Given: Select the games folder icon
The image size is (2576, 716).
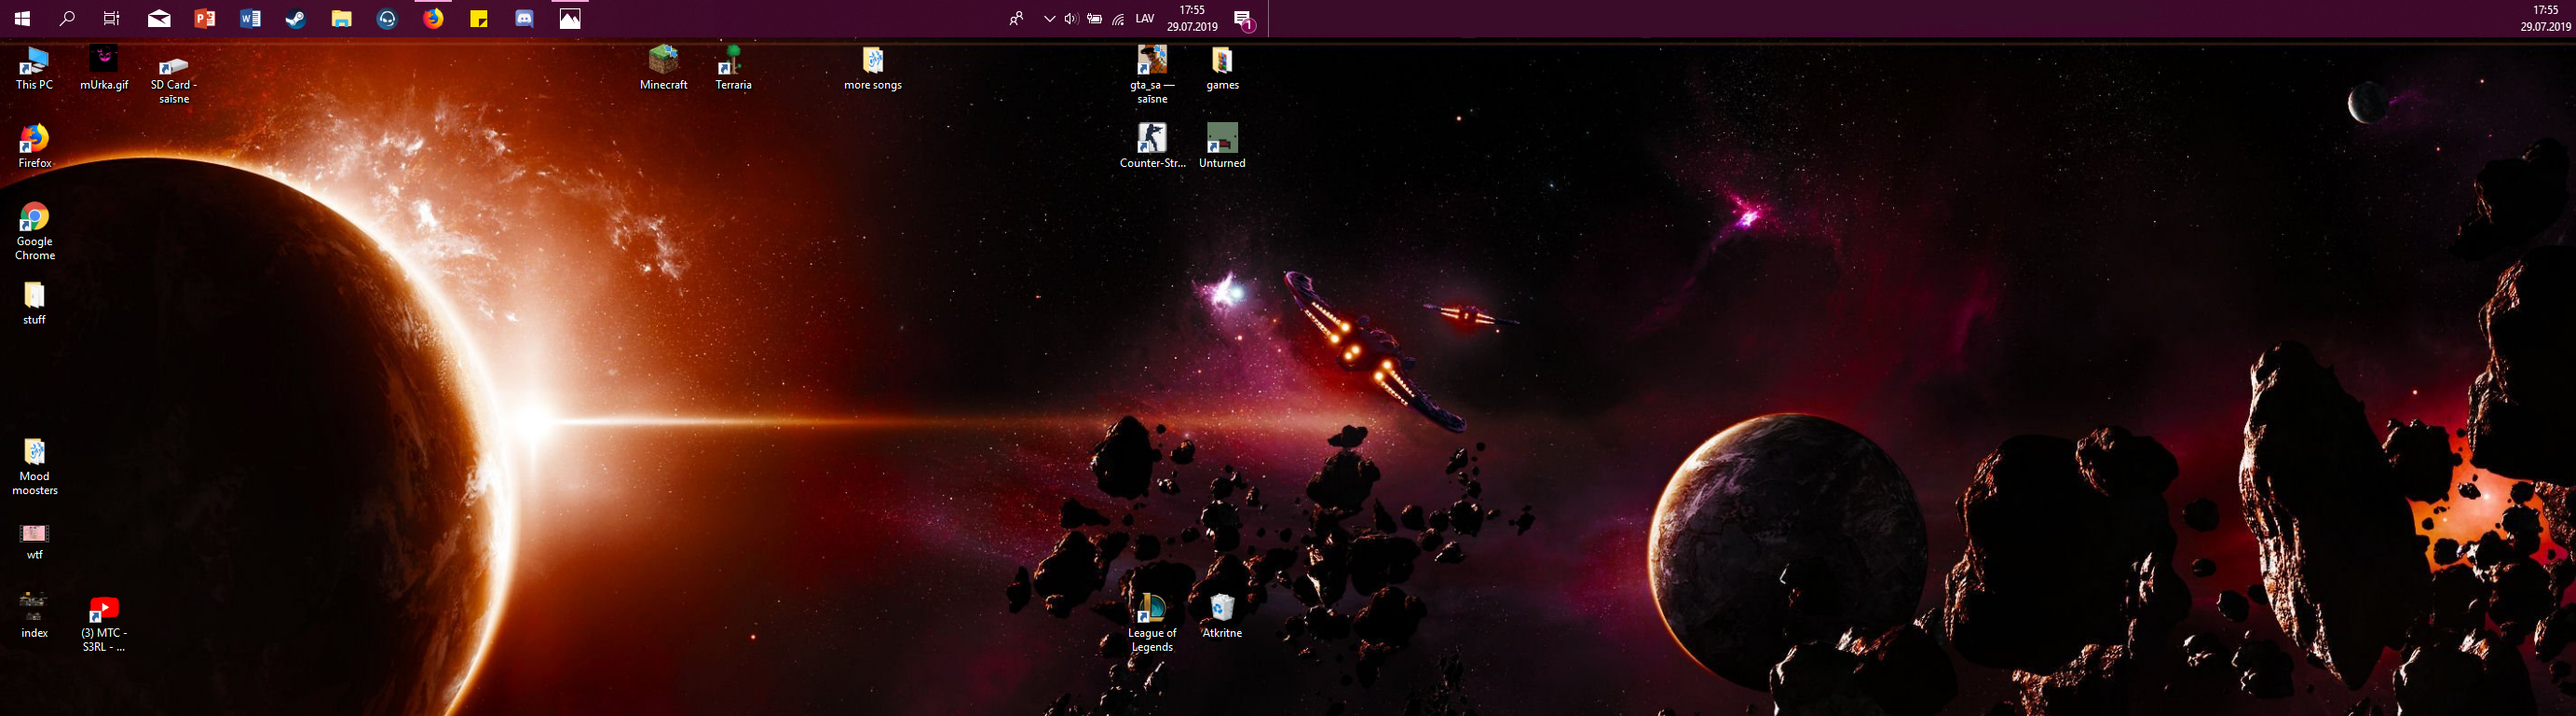Looking at the screenshot, I should [1222, 68].
